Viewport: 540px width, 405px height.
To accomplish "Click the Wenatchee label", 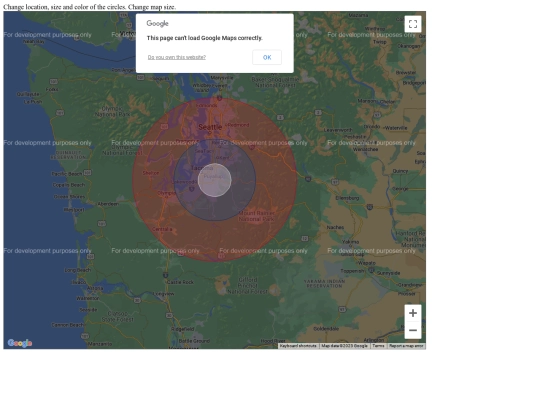I will click(365, 149).
